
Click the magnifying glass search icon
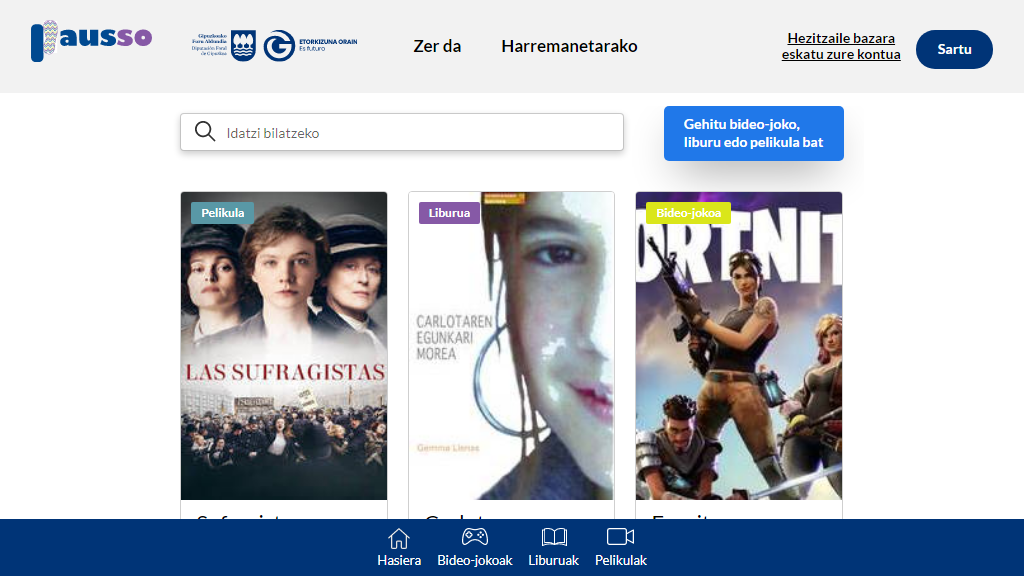coord(205,131)
